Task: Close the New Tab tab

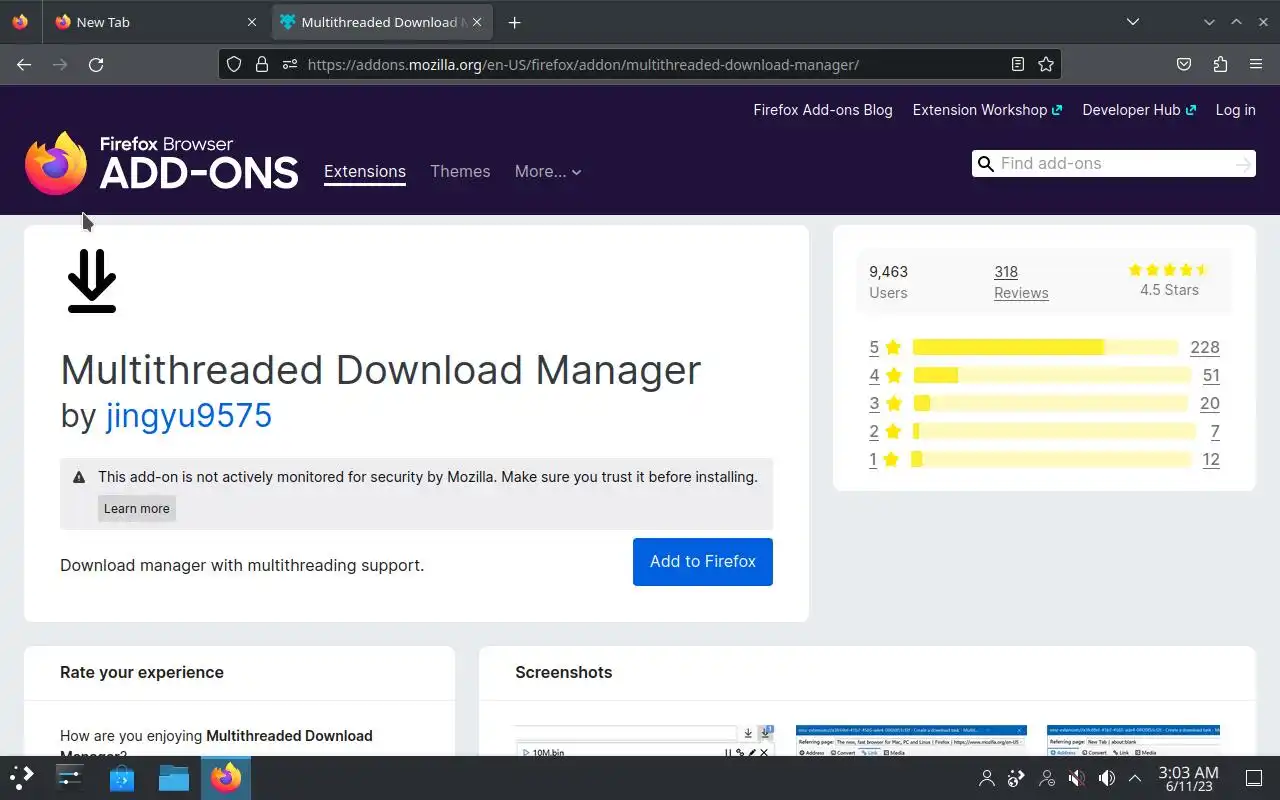Action: (x=251, y=22)
